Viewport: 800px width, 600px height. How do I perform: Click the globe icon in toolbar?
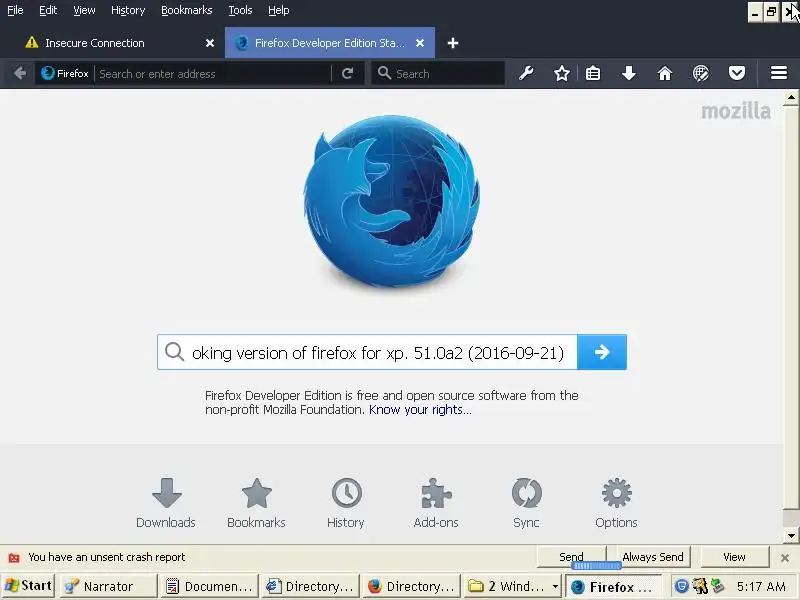tap(701, 73)
